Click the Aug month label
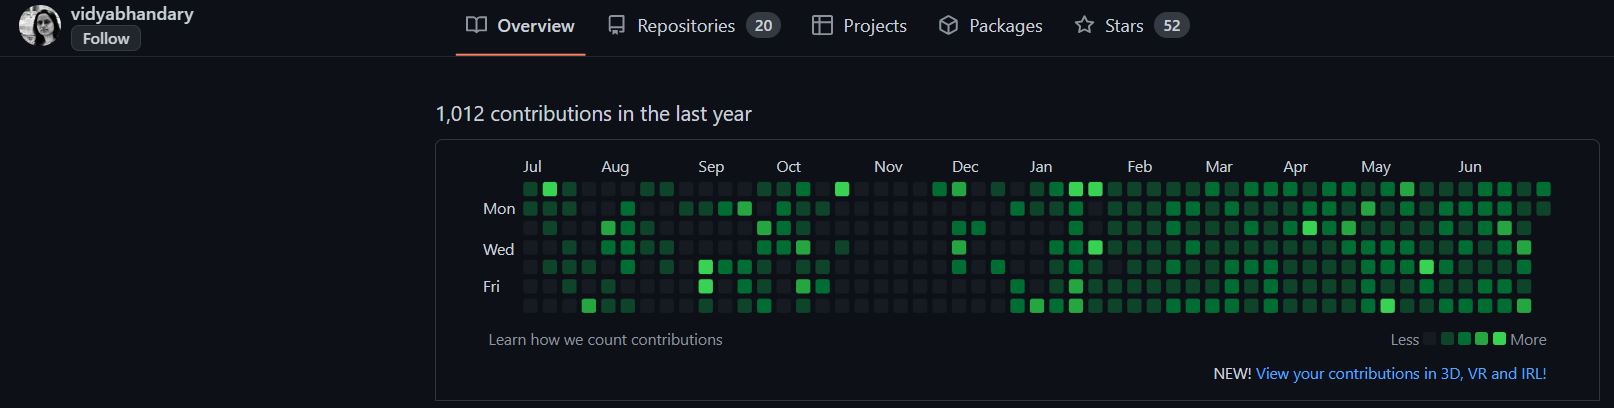Image resolution: width=1614 pixels, height=408 pixels. [x=615, y=167]
